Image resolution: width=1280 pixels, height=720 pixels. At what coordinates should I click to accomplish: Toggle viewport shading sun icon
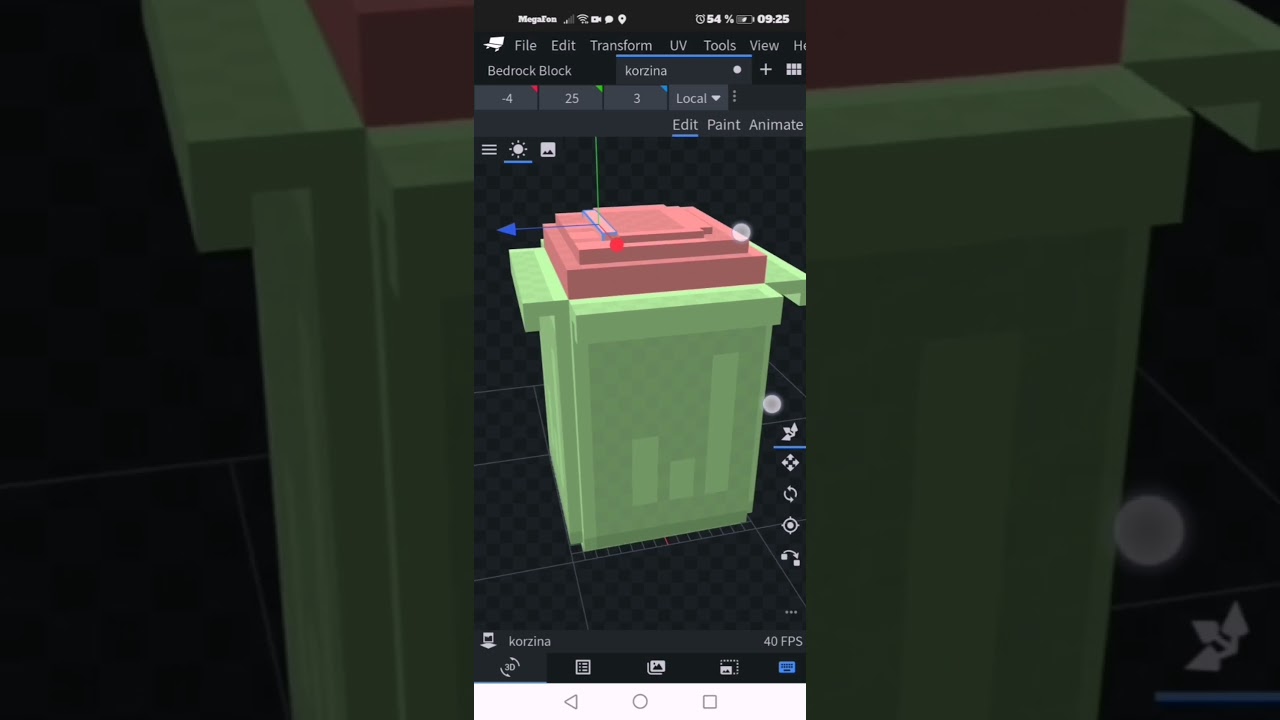[x=518, y=150]
